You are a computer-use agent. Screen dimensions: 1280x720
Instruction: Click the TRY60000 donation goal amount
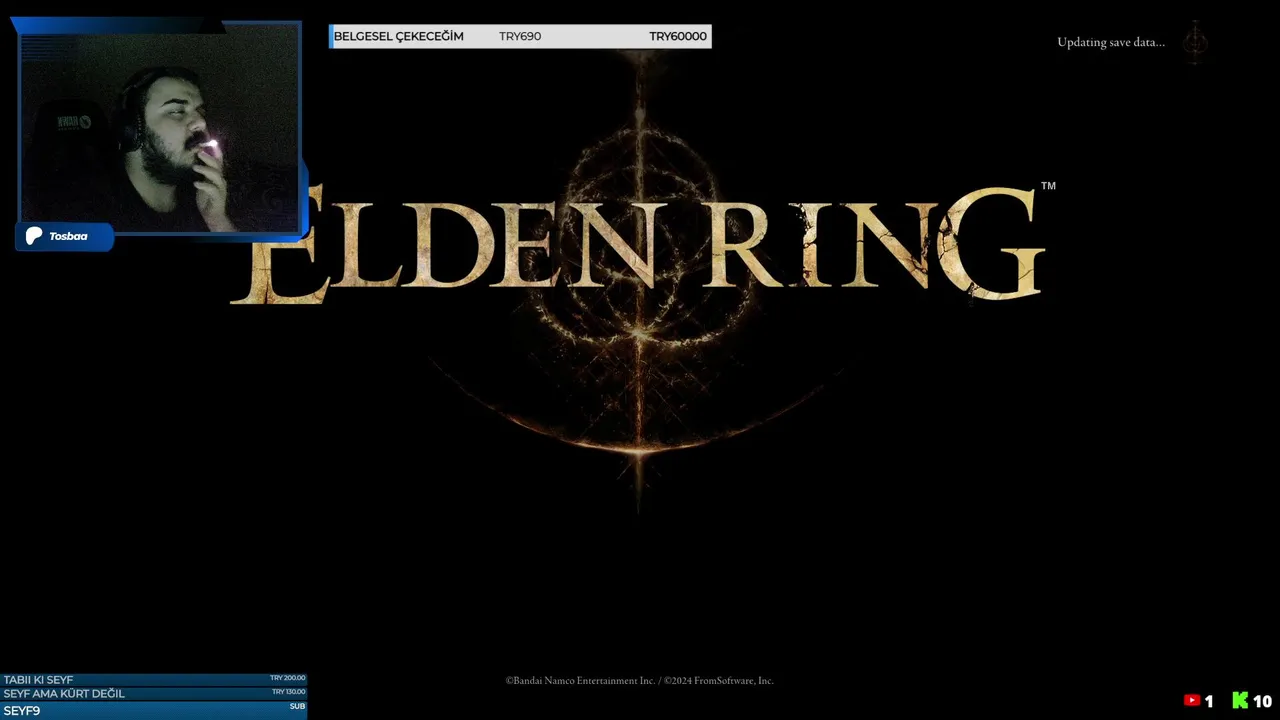coord(678,36)
